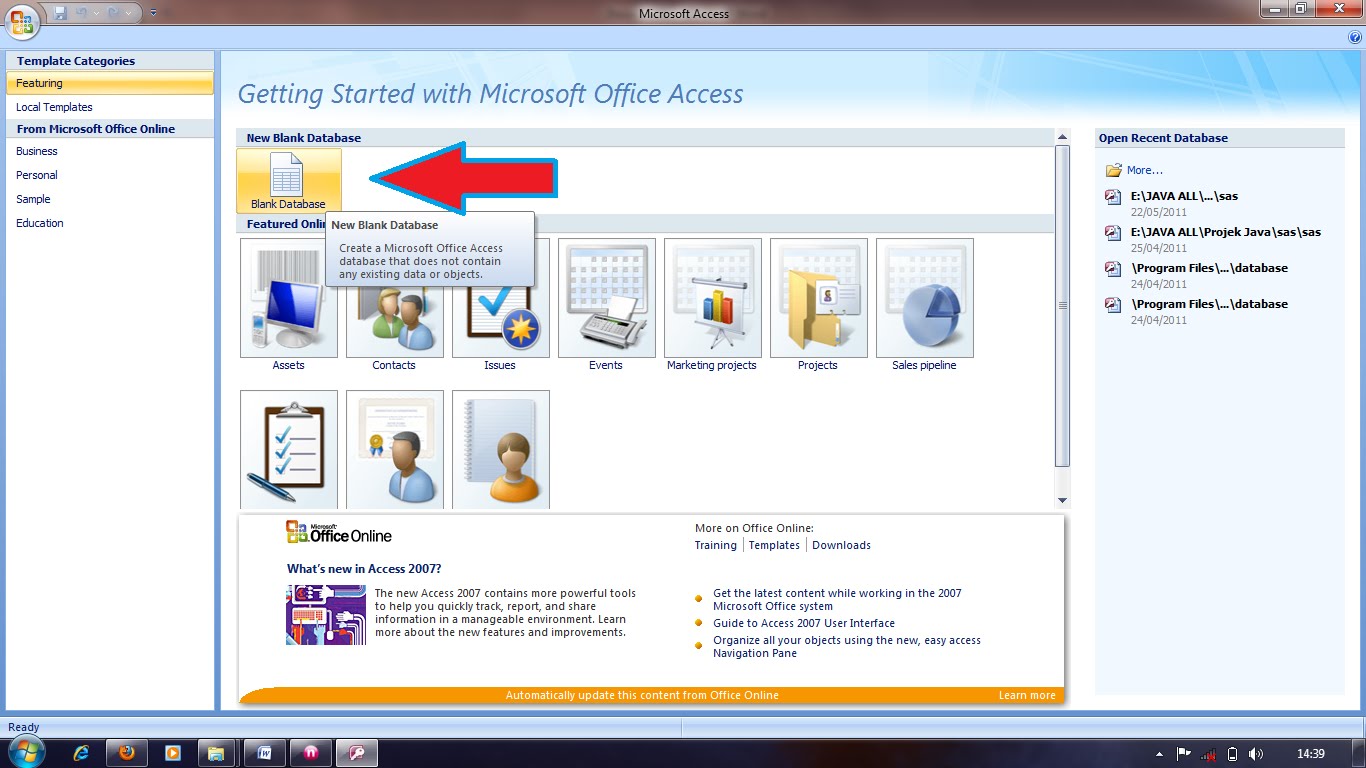The width and height of the screenshot is (1366, 768).
Task: Open recent database E:\JAVA ALL\Projek Java\sas\sas
Action: point(1226,232)
